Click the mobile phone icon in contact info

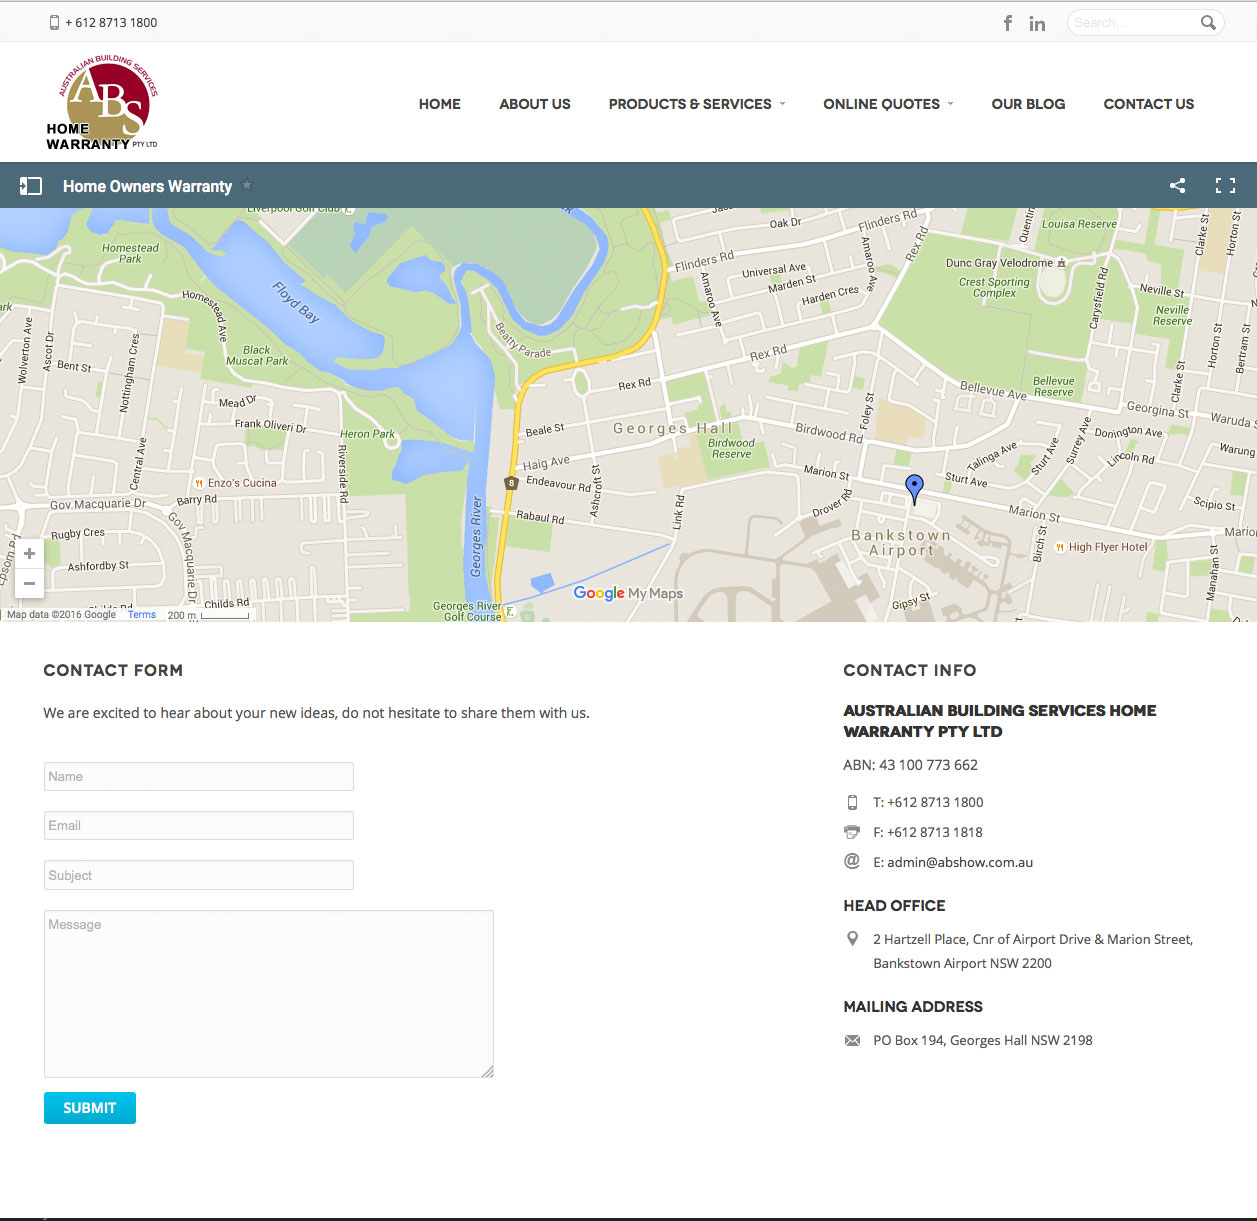[852, 802]
